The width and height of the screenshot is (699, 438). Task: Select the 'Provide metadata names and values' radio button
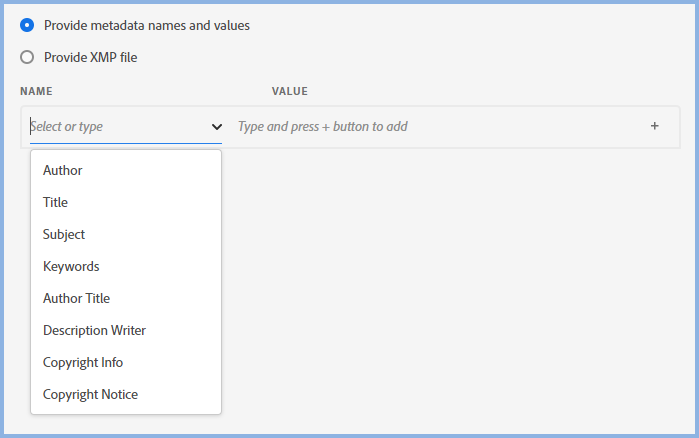tap(27, 25)
